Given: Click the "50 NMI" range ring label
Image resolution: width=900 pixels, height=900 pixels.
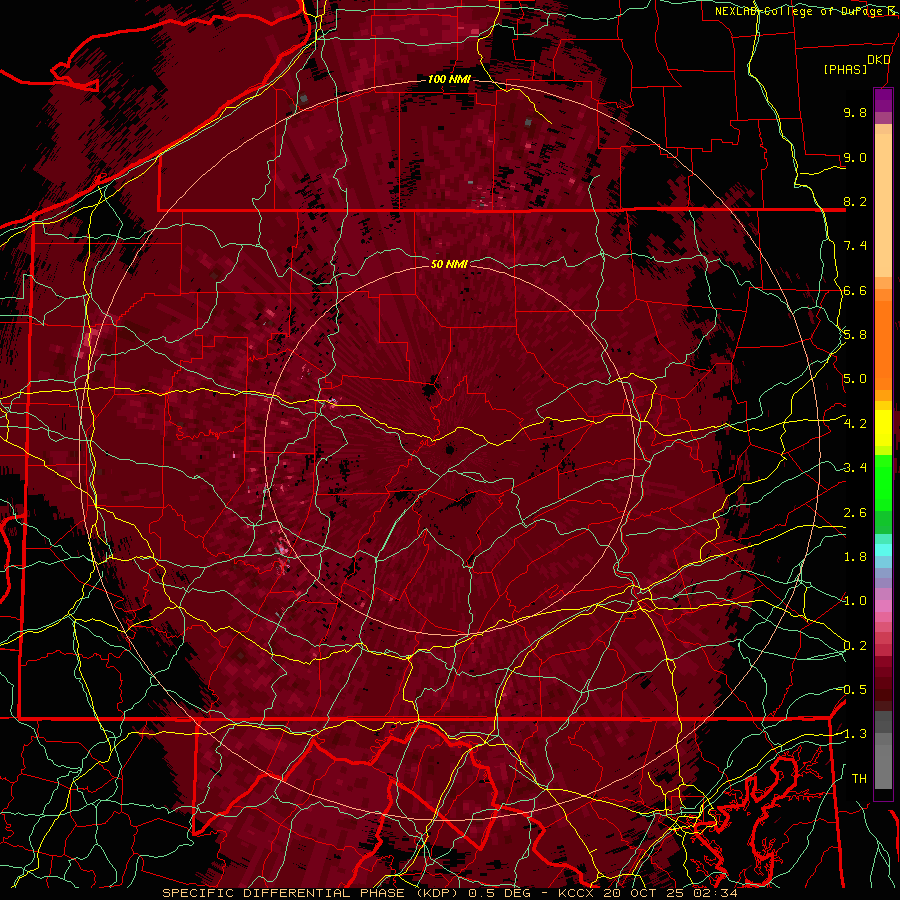Looking at the screenshot, I should (x=449, y=264).
